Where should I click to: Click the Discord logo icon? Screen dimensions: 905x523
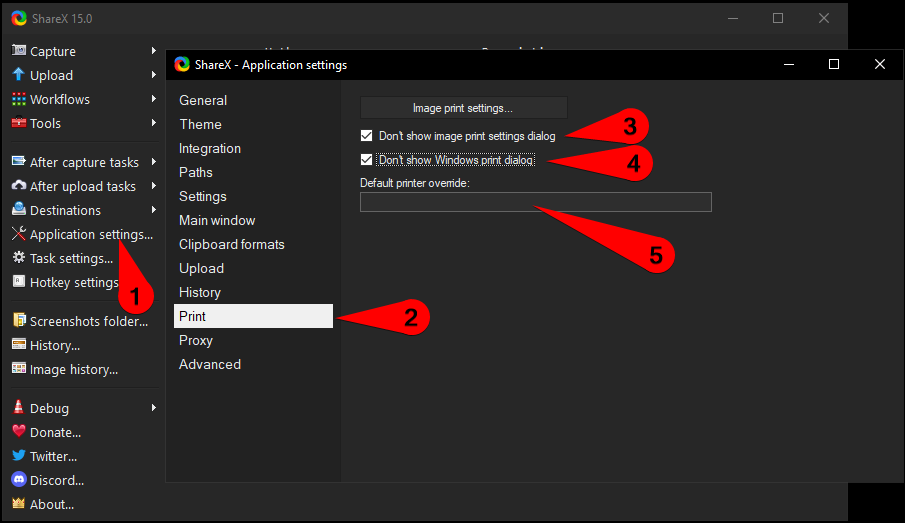(x=19, y=479)
